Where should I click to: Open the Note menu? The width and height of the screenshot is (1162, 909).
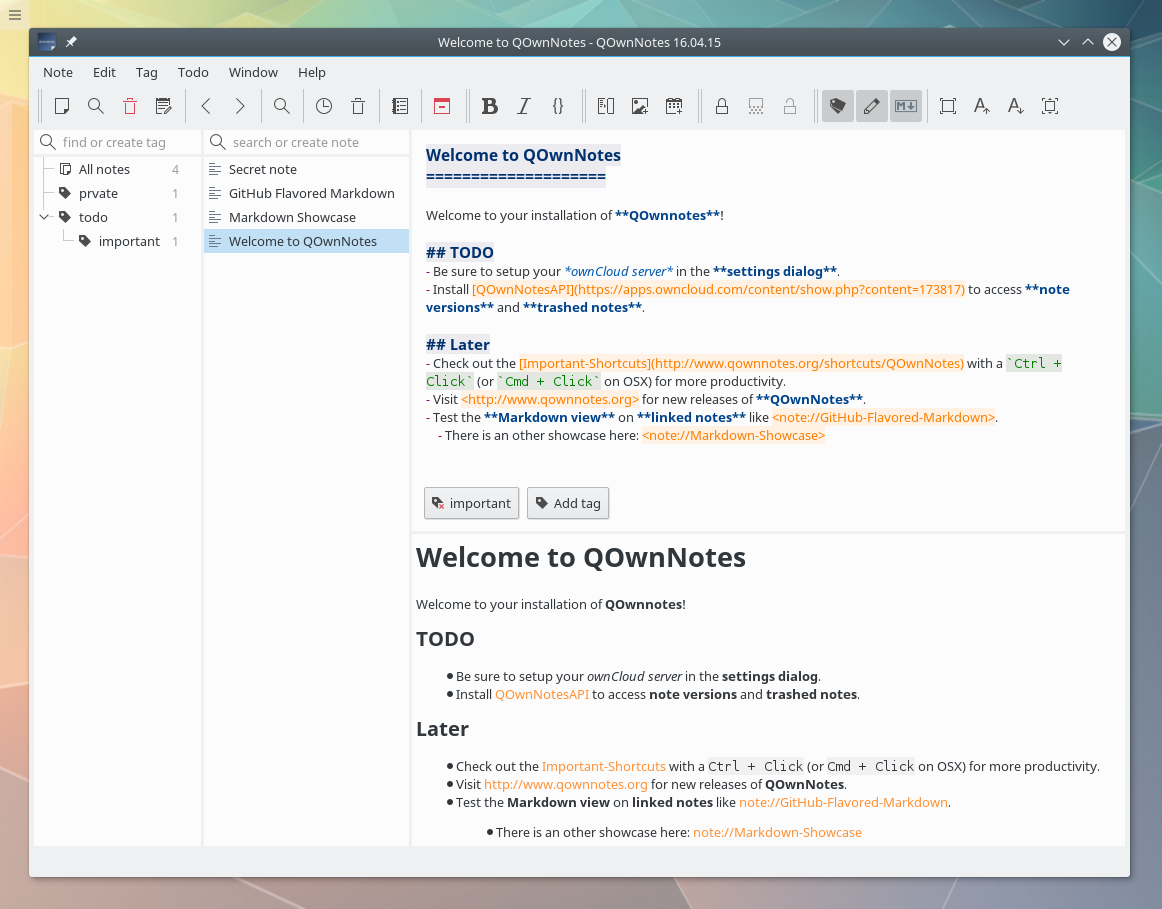(58, 73)
